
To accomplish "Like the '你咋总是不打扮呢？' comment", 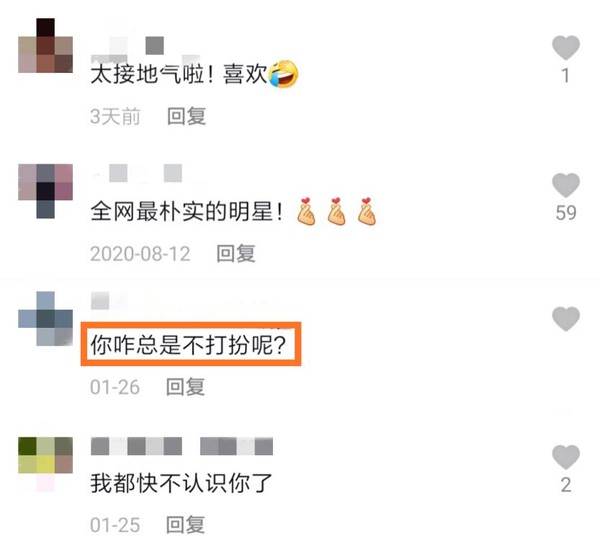I will click(566, 319).
